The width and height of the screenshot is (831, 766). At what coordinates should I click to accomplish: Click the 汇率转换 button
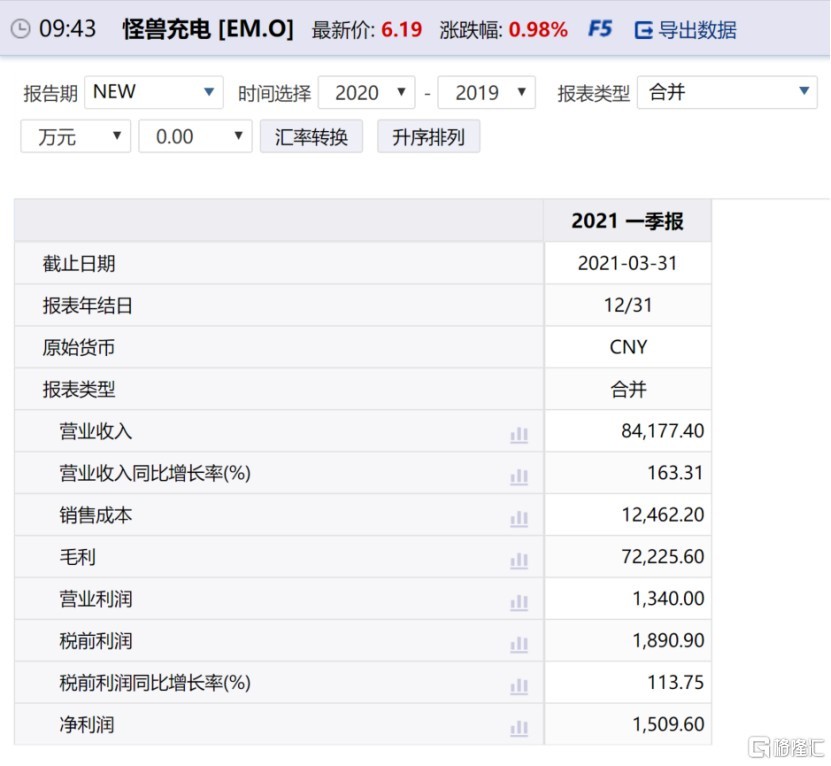click(x=311, y=136)
